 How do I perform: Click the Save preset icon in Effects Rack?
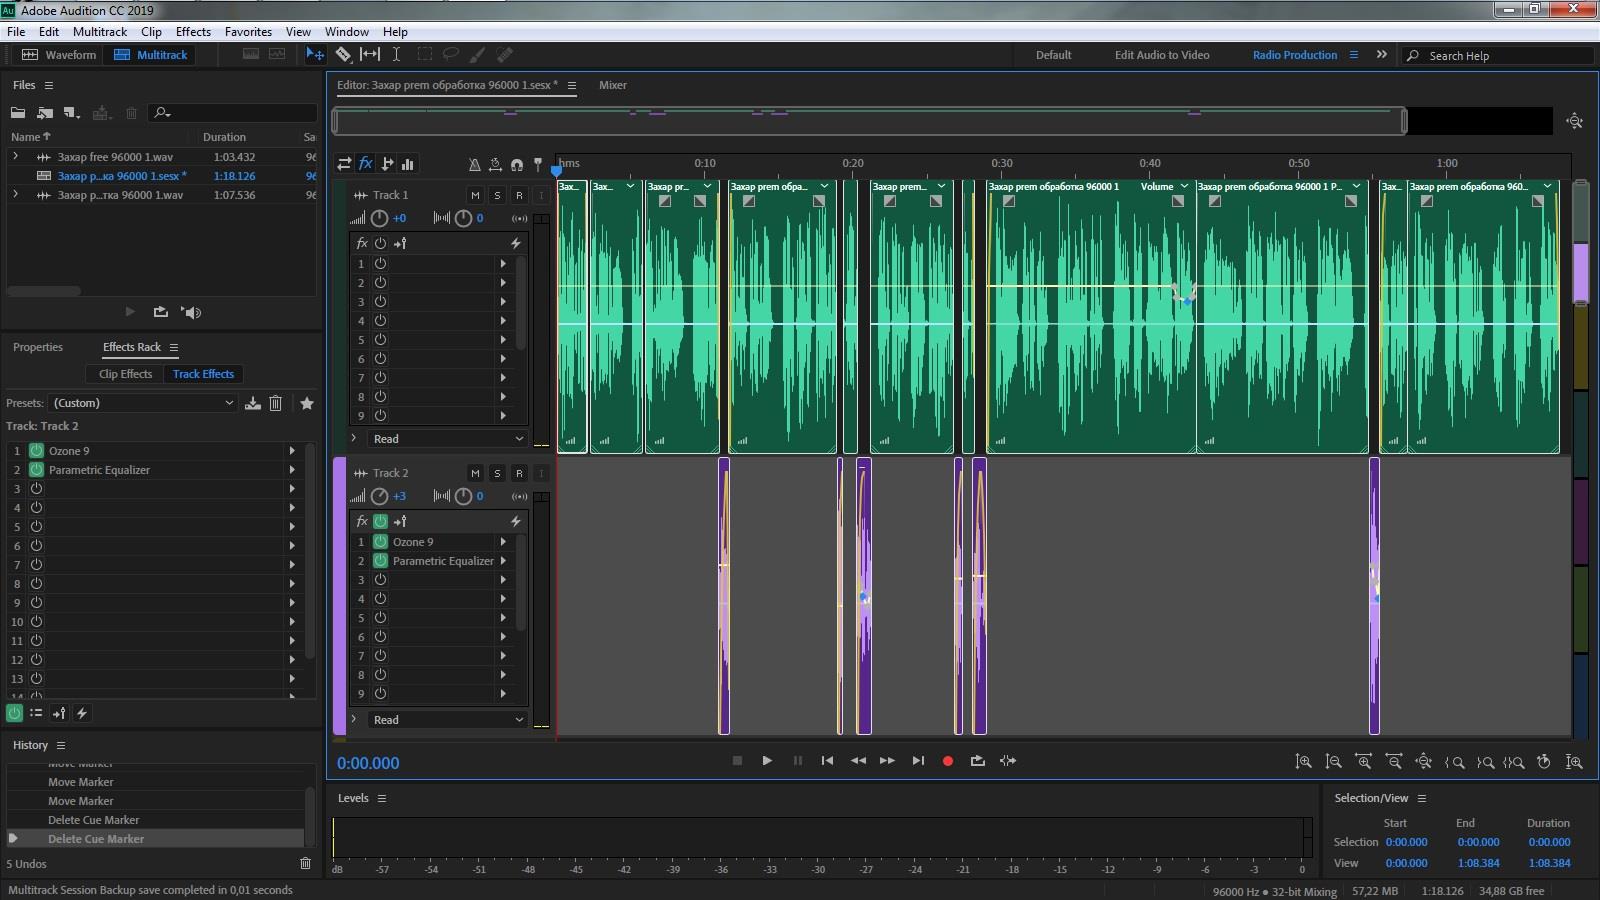tap(253, 403)
